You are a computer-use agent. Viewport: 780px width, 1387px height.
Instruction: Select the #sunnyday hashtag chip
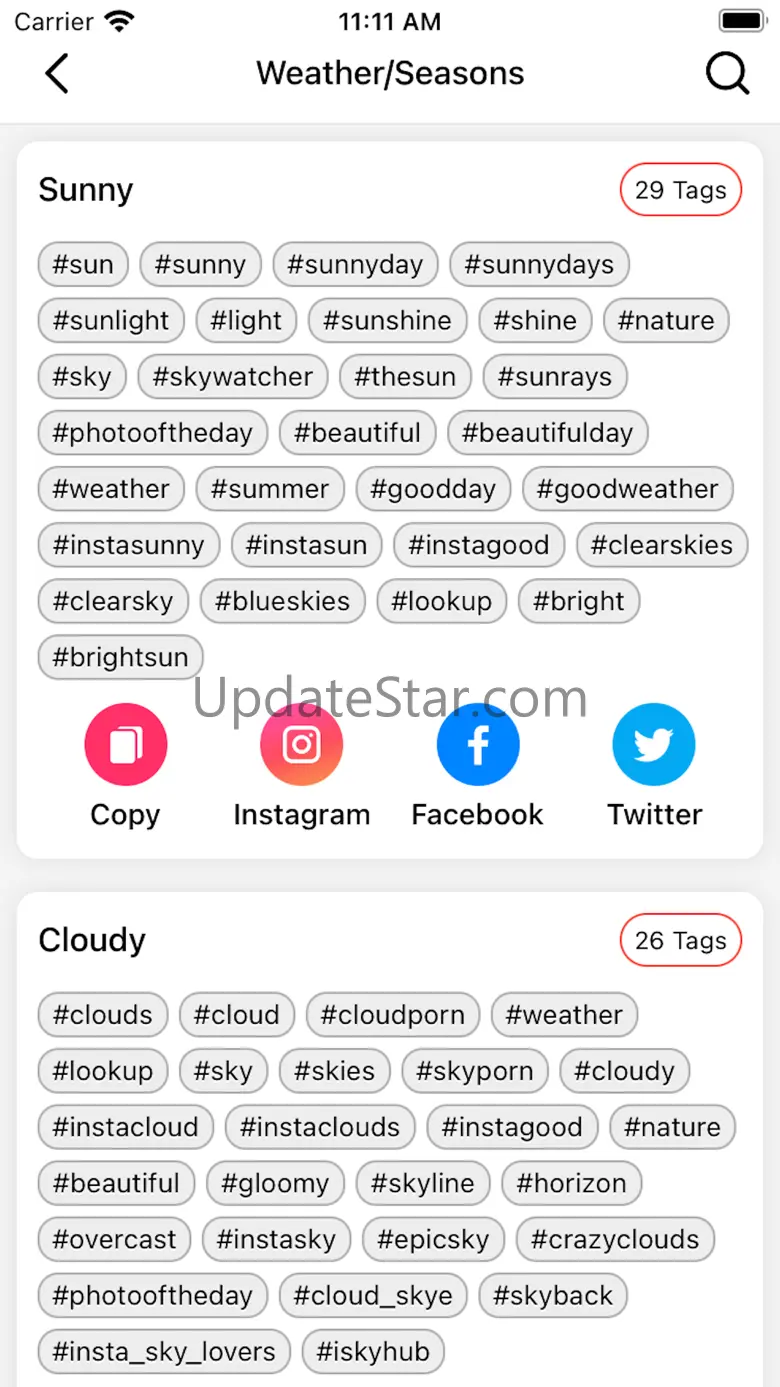[x=355, y=265]
